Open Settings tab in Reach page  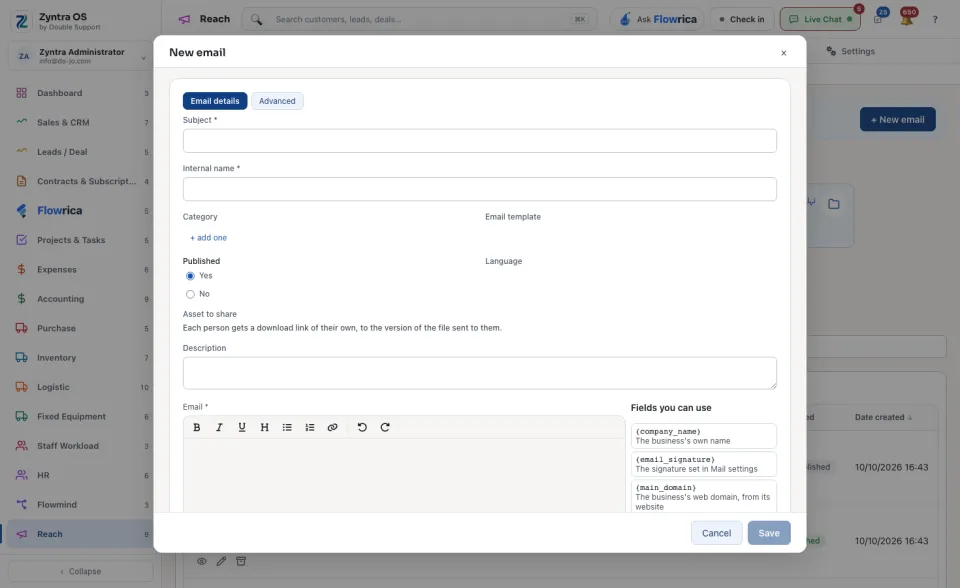pos(850,51)
